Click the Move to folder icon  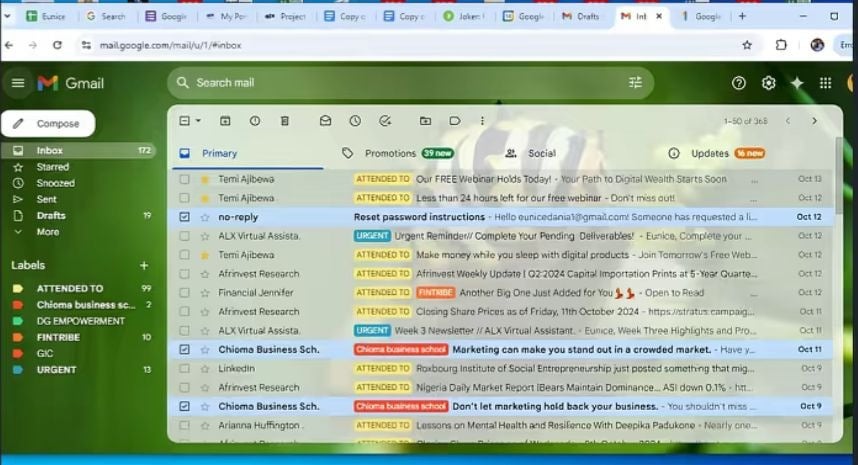tap(425, 121)
